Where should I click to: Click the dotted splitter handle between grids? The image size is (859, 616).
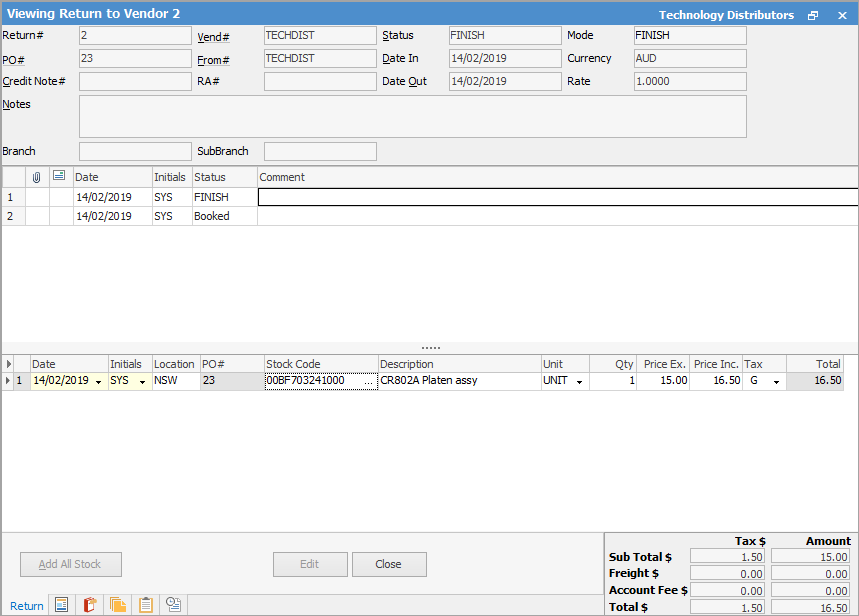tap(430, 348)
